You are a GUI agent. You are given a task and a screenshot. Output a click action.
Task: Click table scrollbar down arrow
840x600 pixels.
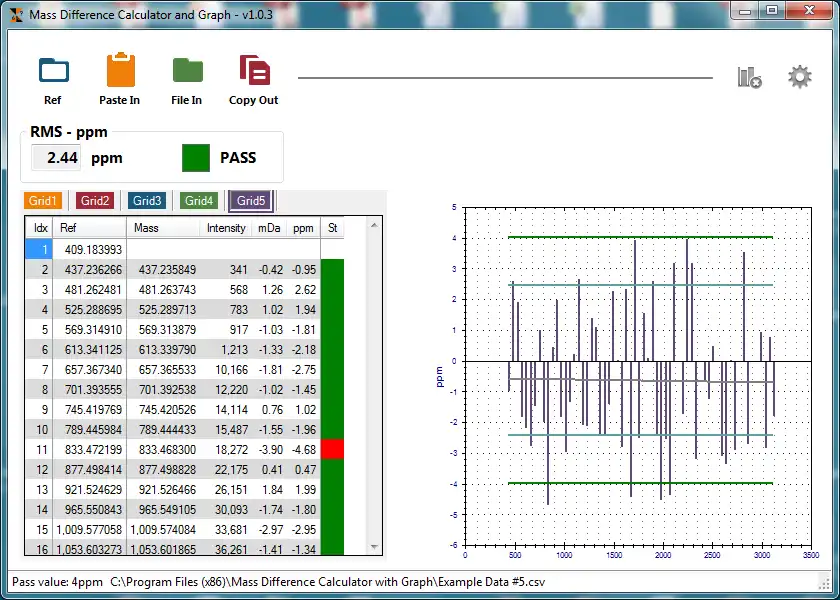tap(374, 547)
